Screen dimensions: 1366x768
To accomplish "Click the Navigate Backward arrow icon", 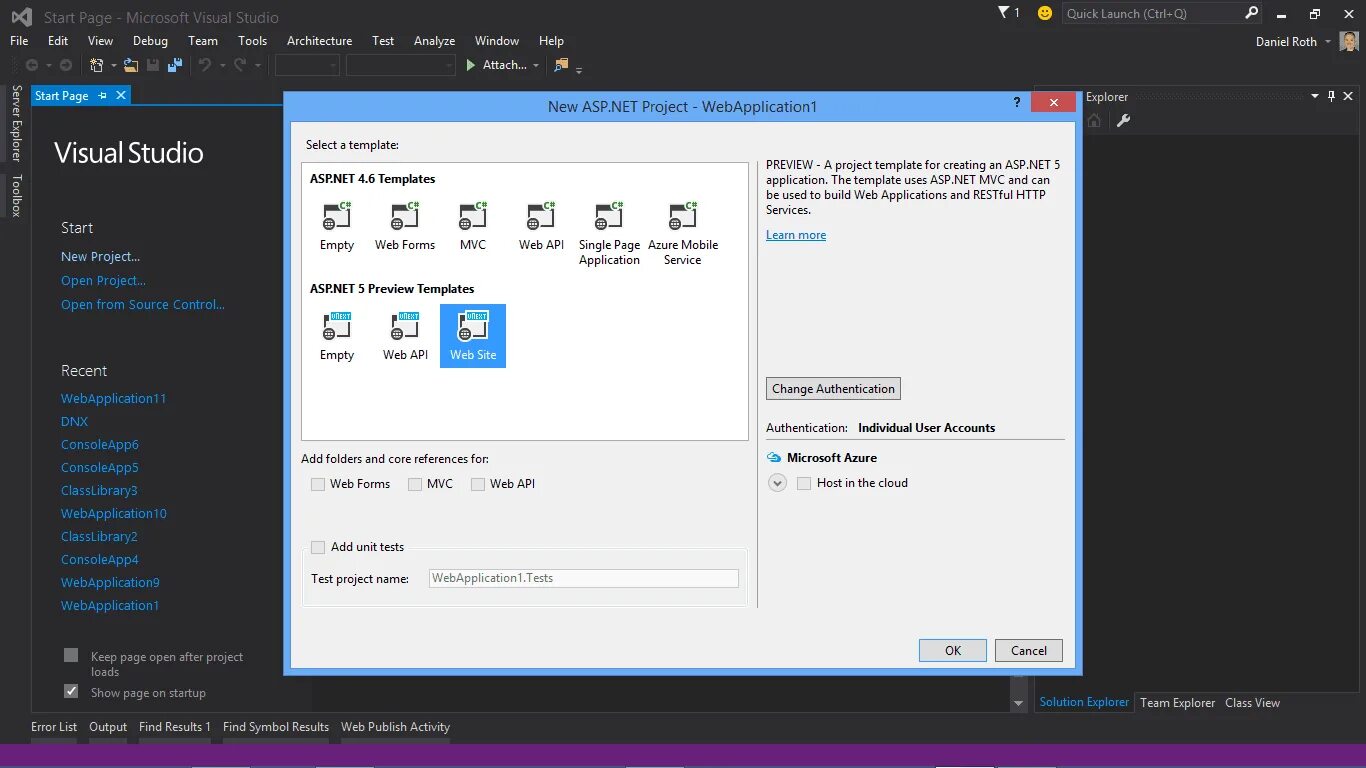I will coord(32,65).
